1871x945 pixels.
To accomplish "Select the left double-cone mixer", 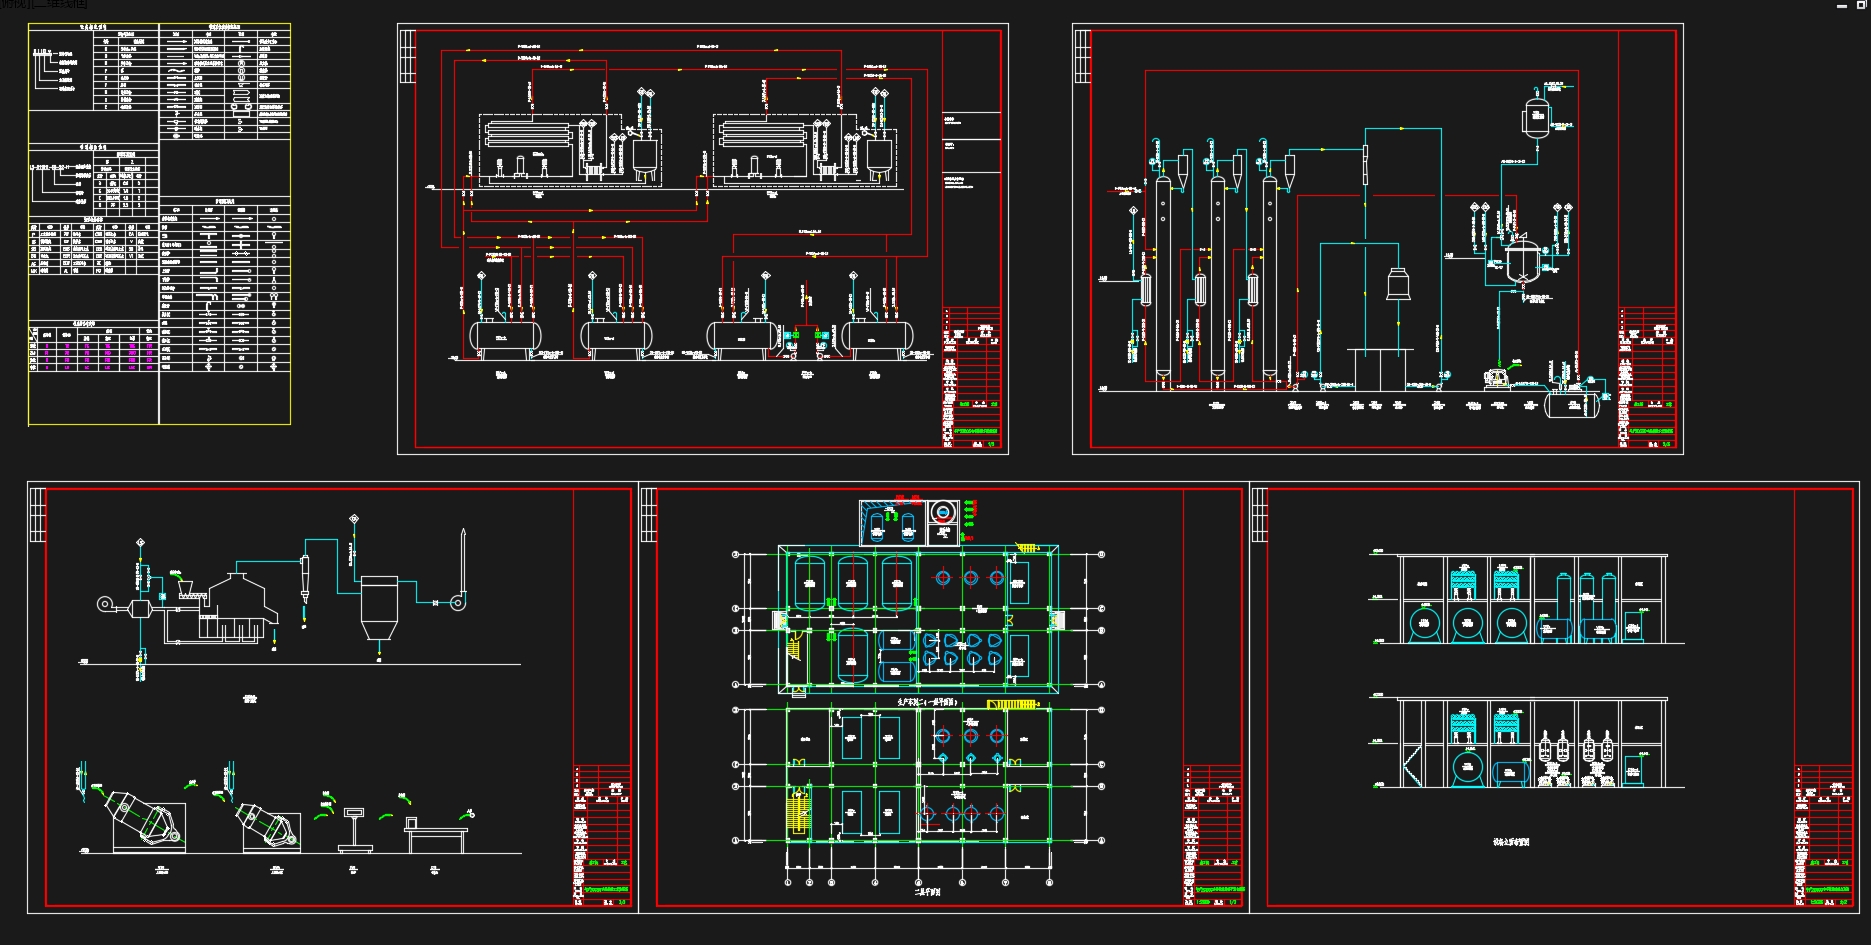I will (149, 823).
